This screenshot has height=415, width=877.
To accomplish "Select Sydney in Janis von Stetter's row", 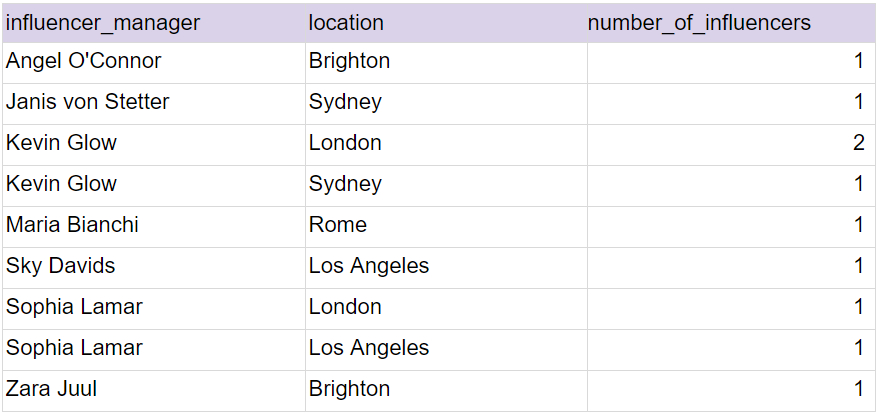I will (x=345, y=102).
